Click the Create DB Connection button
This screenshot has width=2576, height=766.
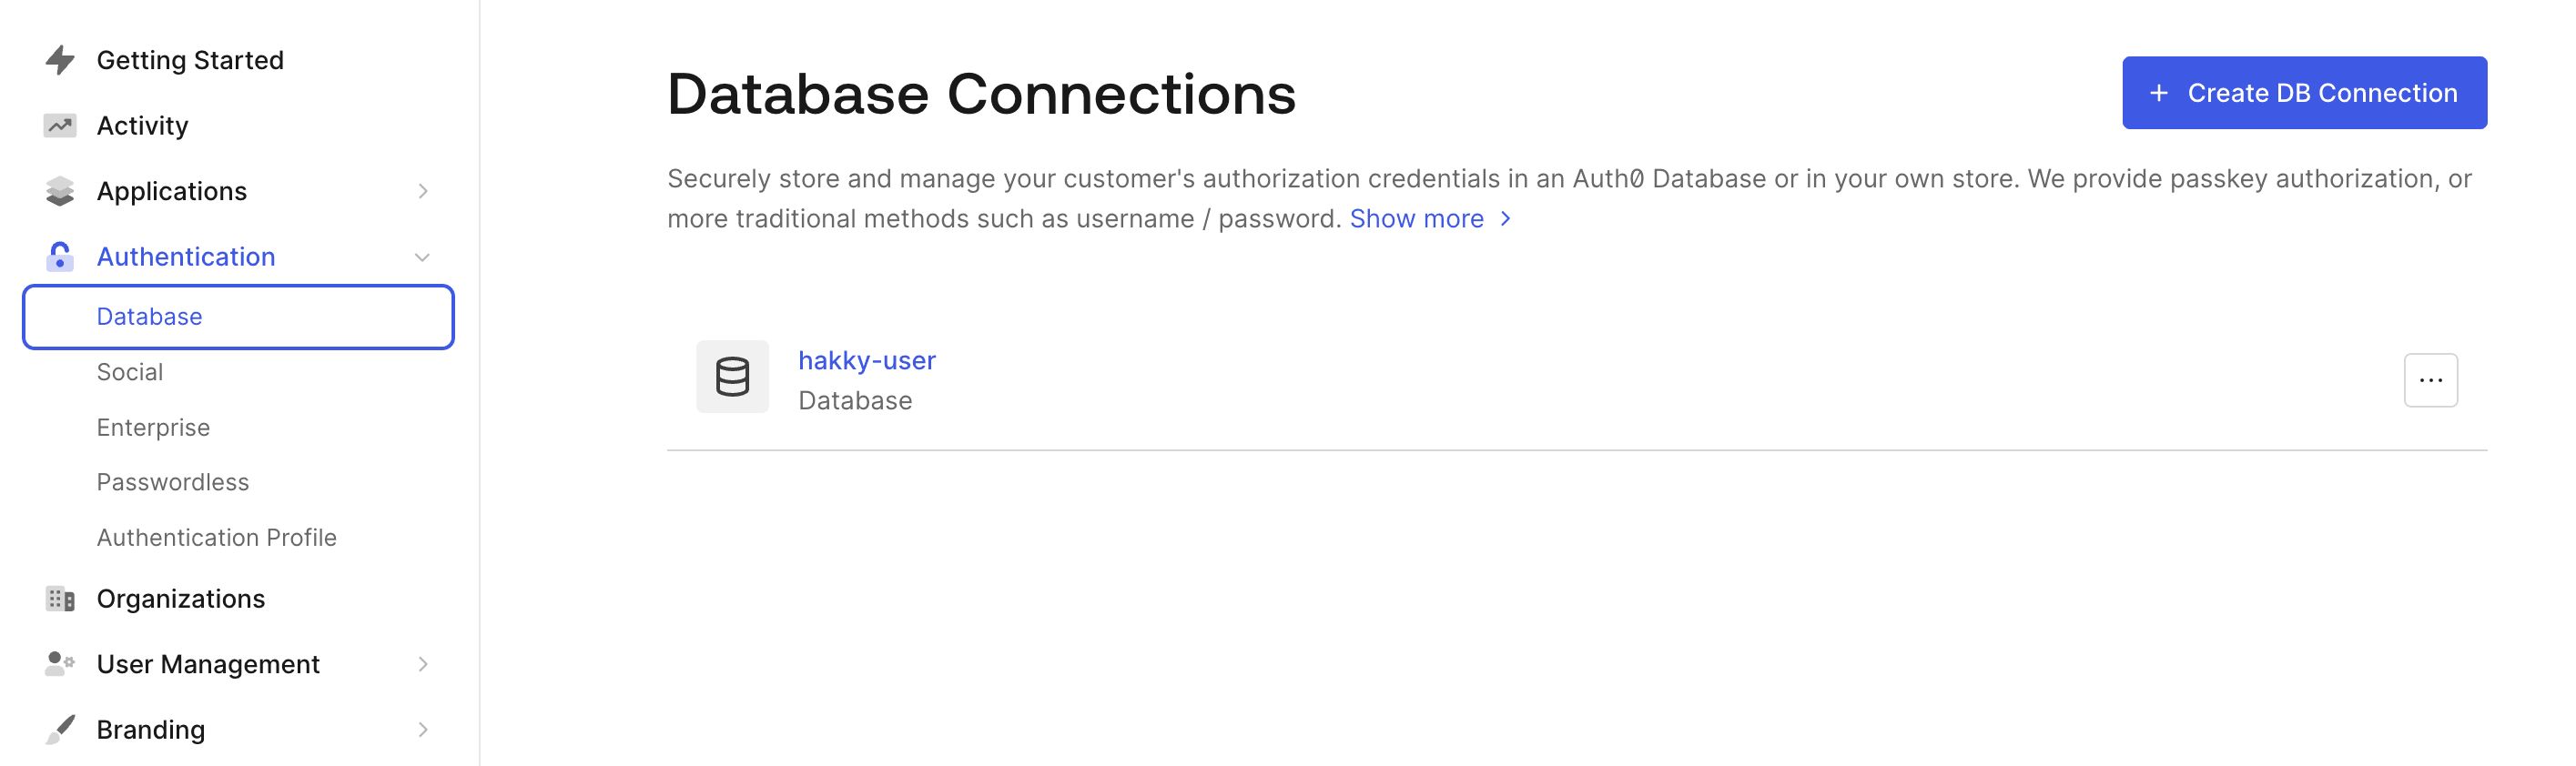pos(2304,93)
